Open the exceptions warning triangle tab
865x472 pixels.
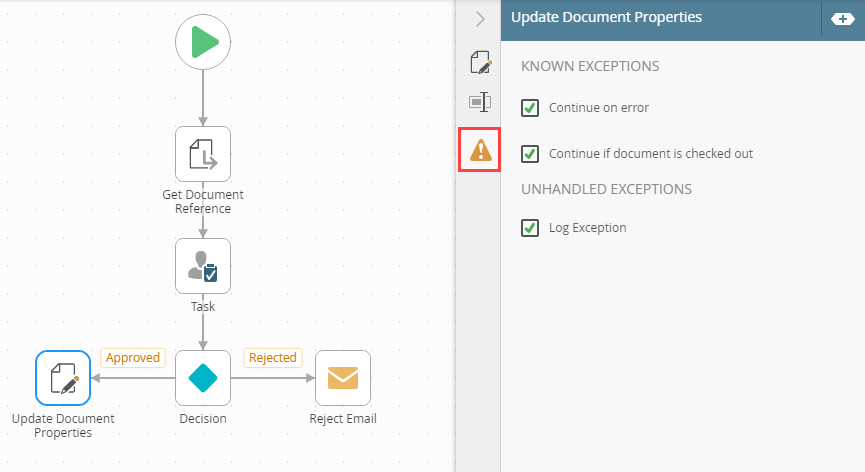point(480,150)
